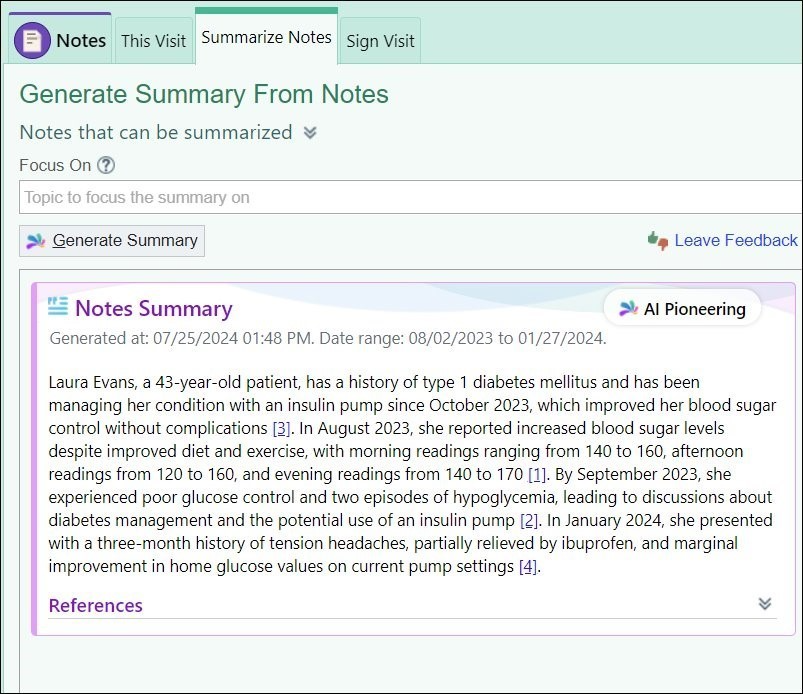
Task: Follow reference link [1] in summary
Action: click(x=536, y=474)
